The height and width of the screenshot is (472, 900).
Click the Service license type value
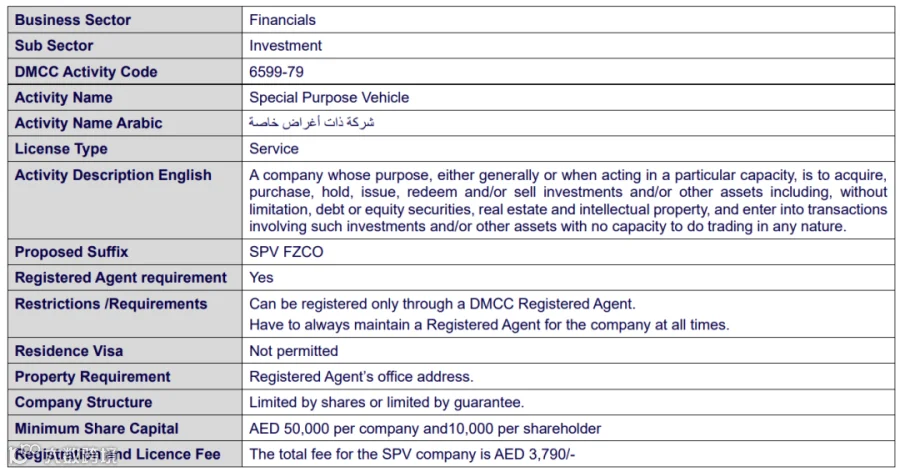pyautogui.click(x=274, y=149)
